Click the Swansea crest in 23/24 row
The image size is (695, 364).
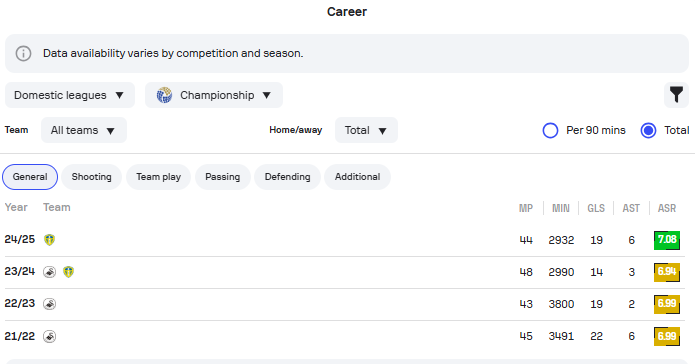coord(50,272)
